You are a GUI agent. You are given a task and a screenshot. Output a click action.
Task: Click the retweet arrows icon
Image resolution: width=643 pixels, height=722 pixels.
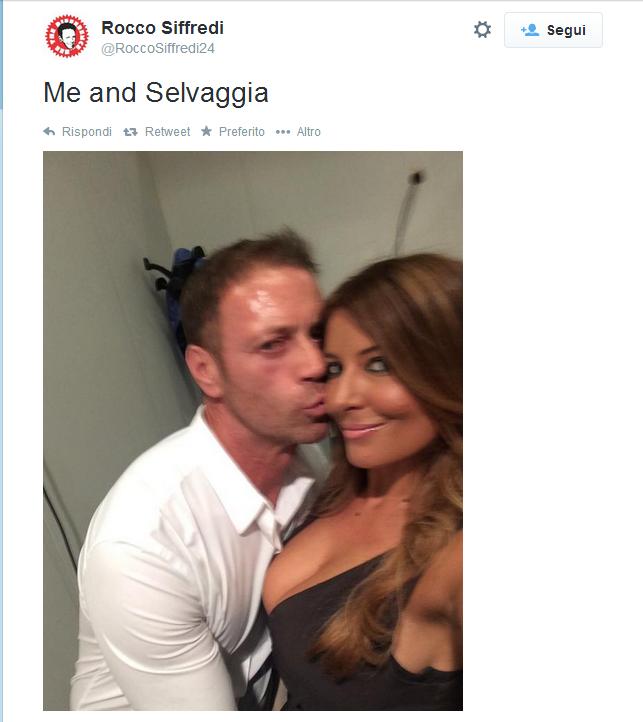tap(130, 132)
